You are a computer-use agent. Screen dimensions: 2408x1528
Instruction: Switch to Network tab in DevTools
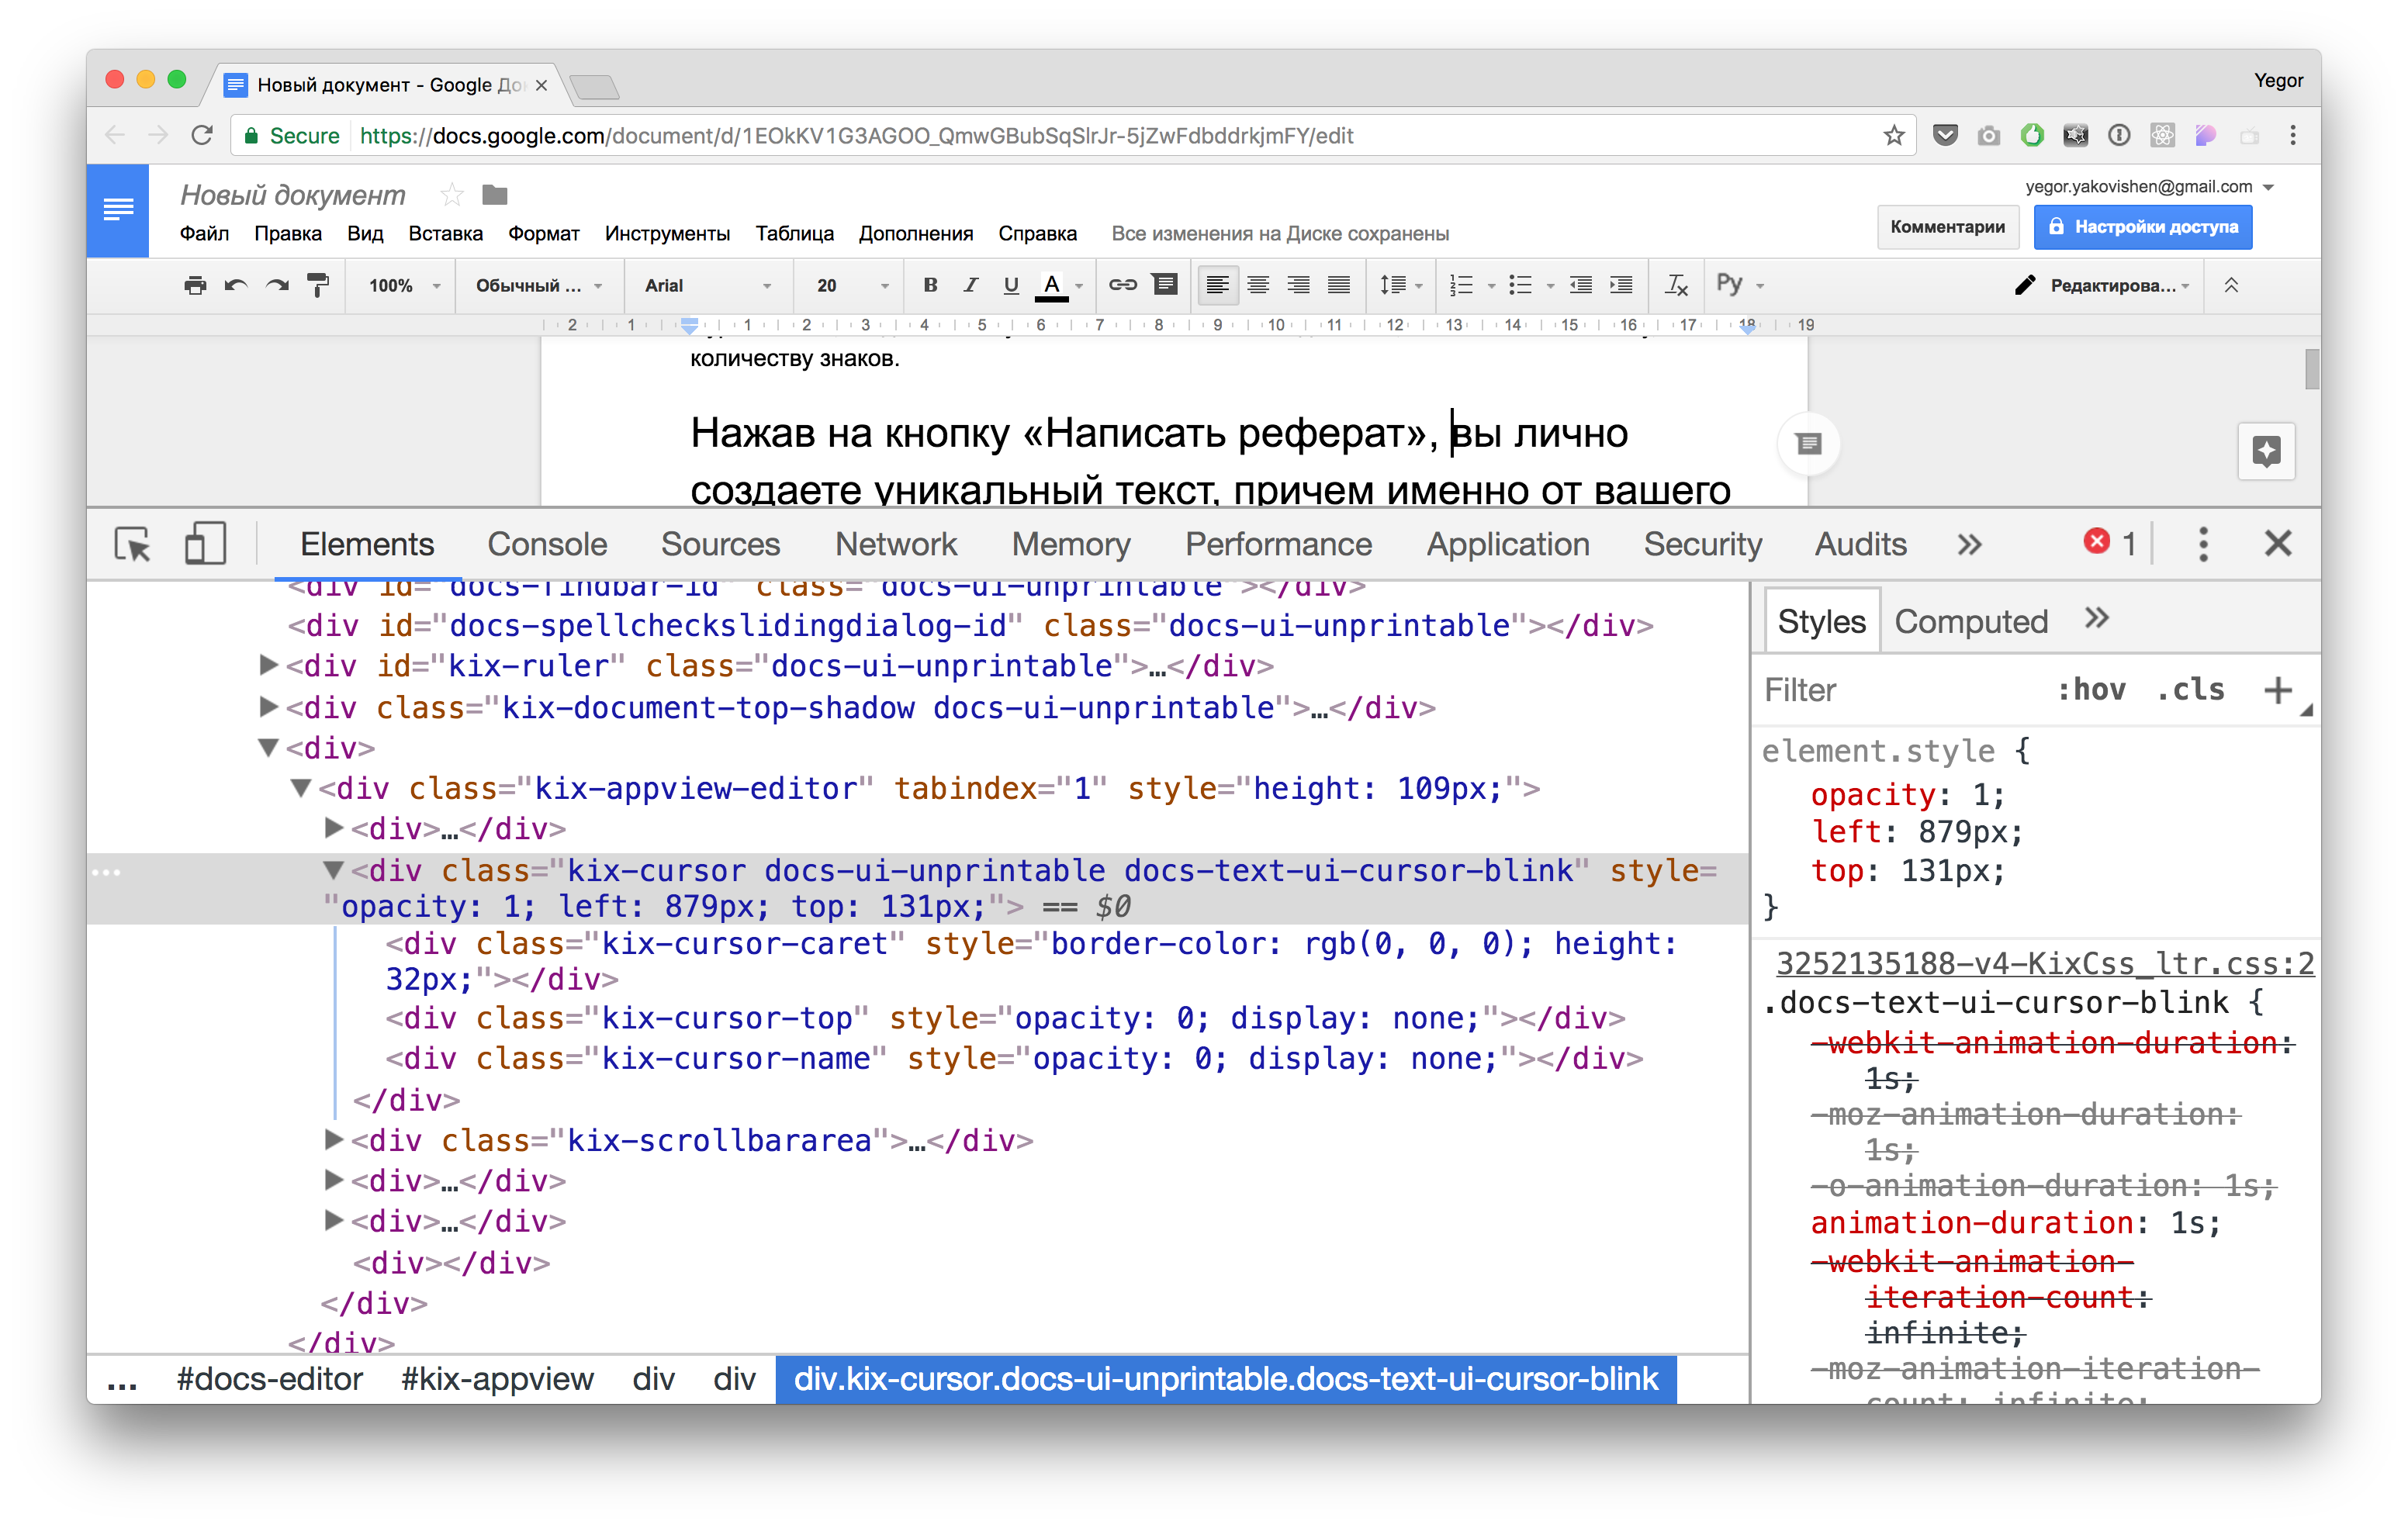[896, 545]
